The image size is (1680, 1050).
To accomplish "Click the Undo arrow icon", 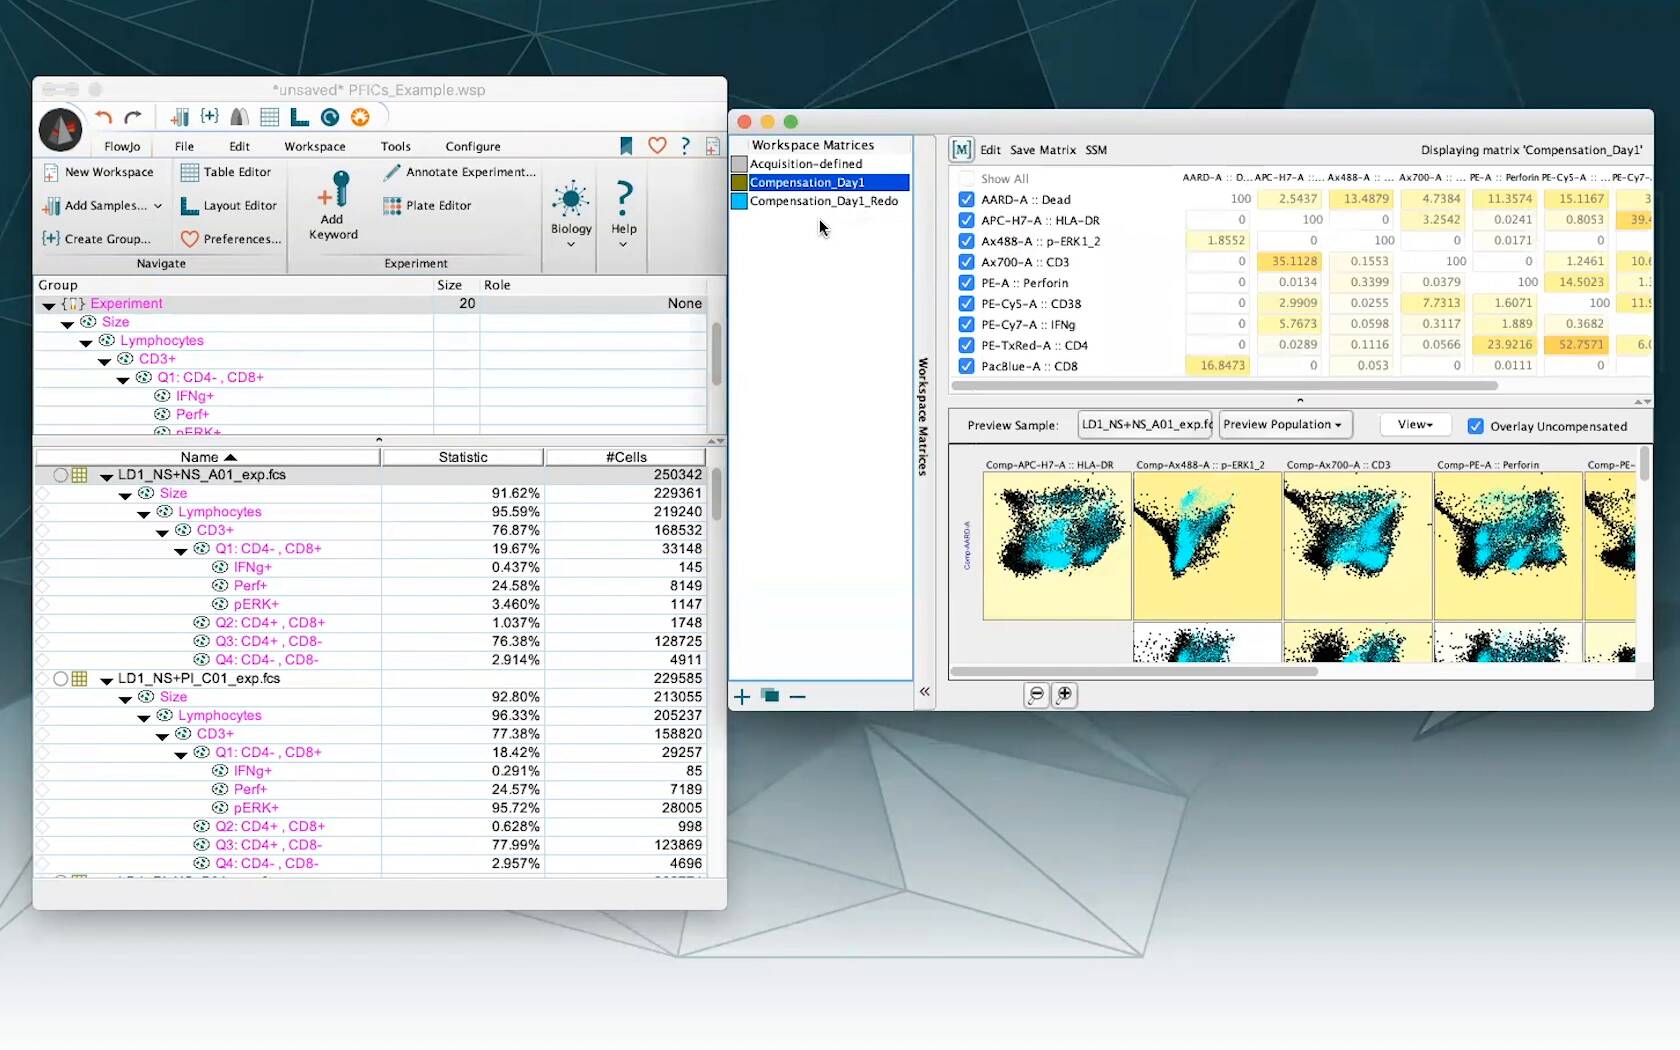I will (104, 117).
